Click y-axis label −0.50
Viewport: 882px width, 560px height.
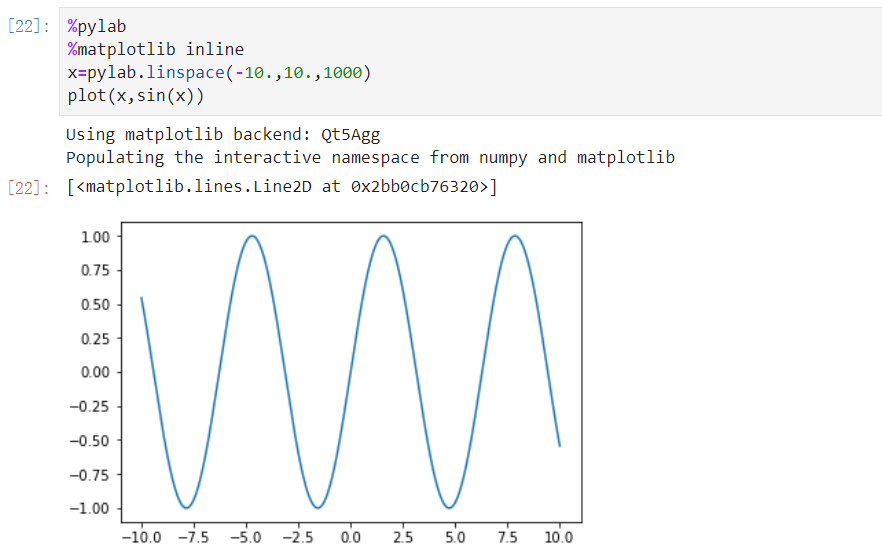click(89, 441)
